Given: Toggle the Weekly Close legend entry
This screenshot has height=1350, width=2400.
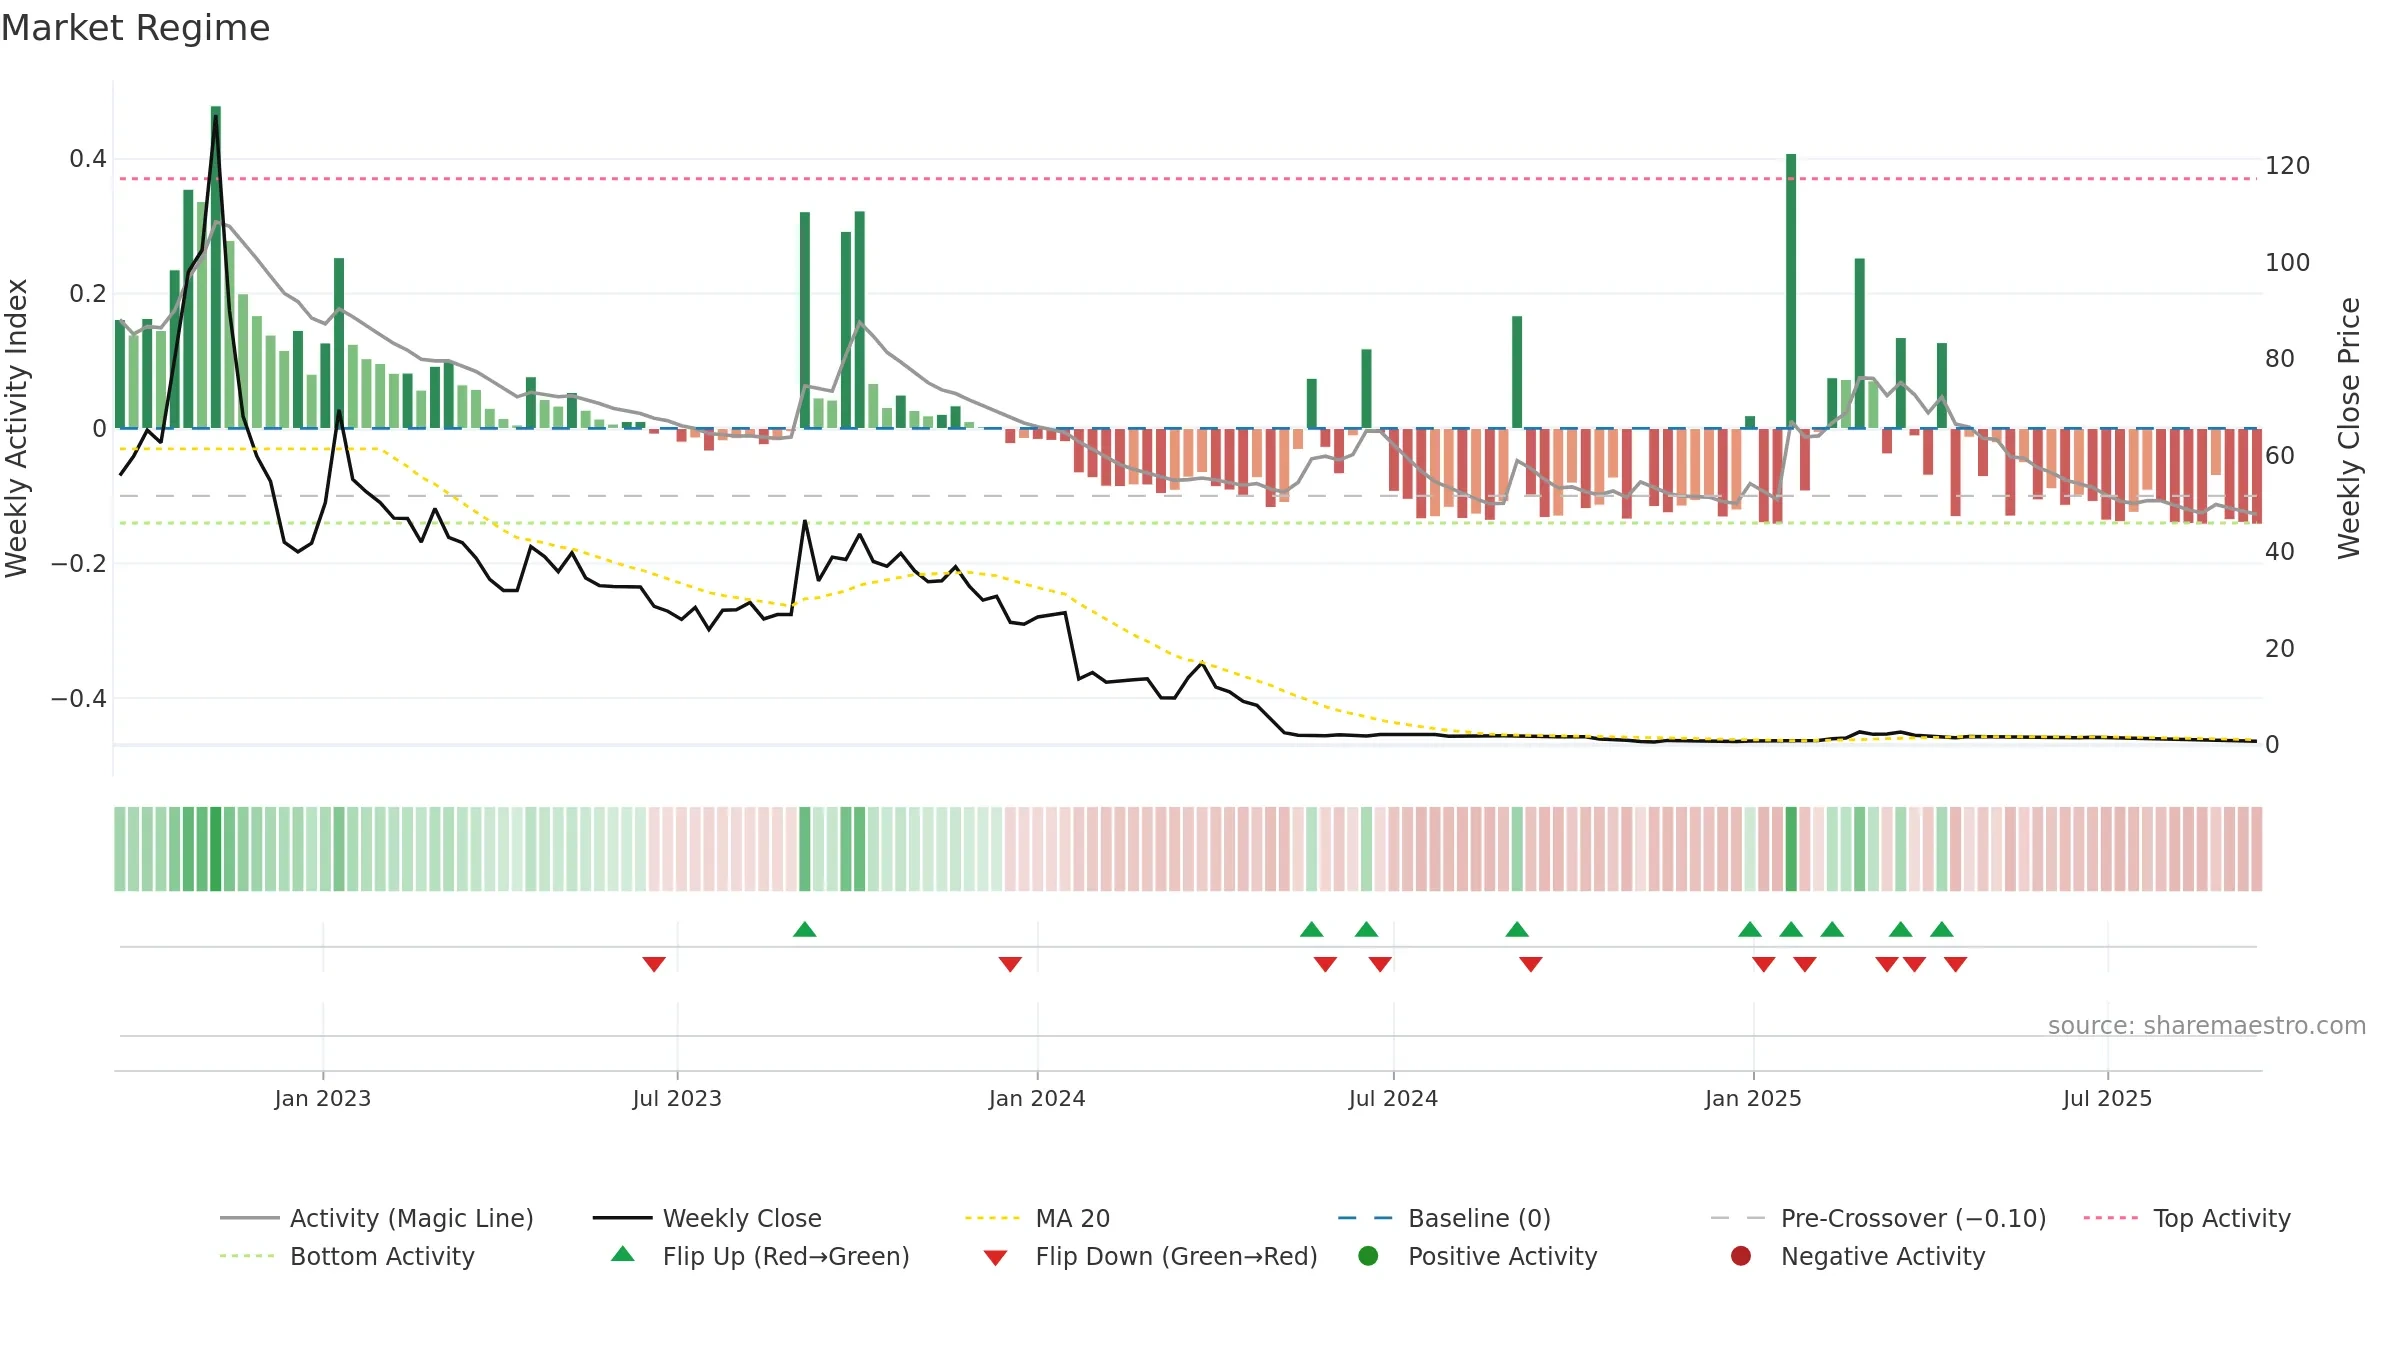Looking at the screenshot, I should pyautogui.click(x=707, y=1218).
